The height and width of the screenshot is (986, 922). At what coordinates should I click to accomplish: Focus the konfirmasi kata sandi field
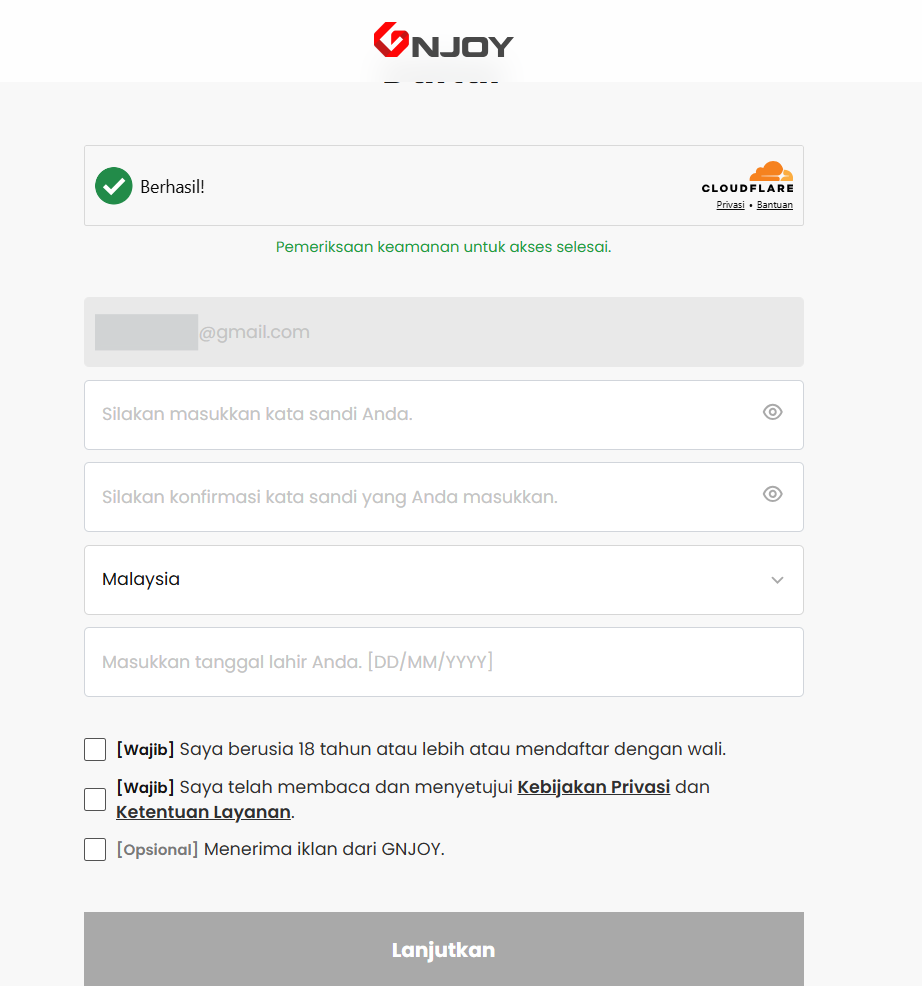click(x=444, y=497)
